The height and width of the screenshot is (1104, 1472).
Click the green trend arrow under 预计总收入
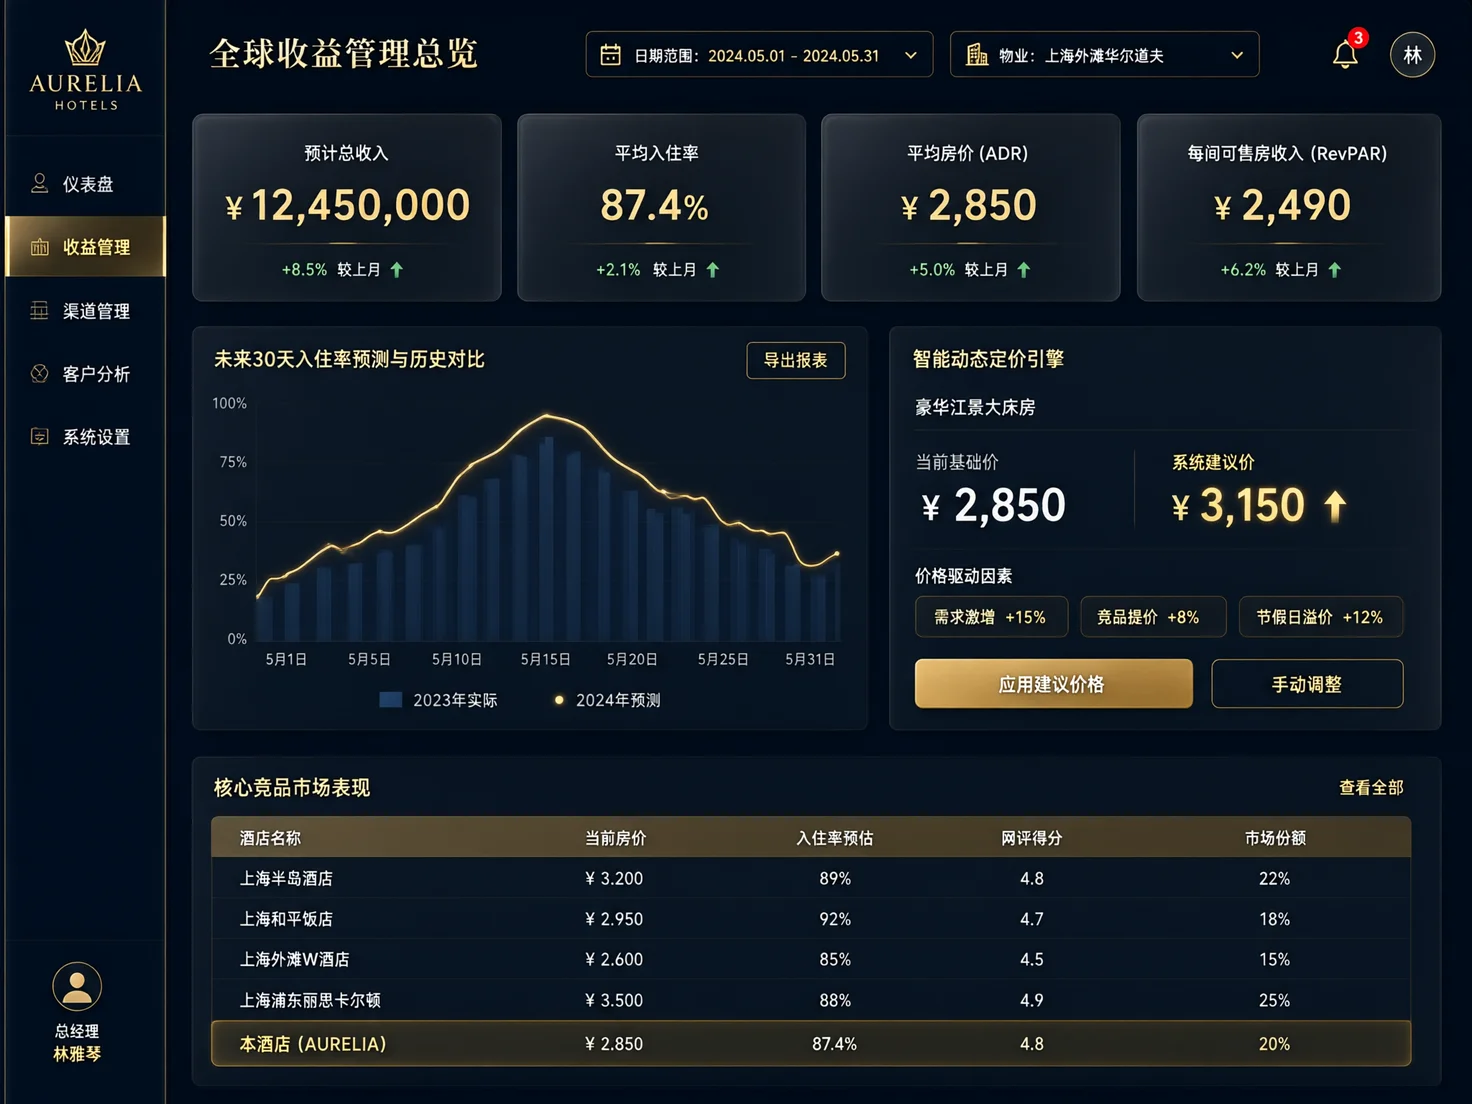point(397,270)
